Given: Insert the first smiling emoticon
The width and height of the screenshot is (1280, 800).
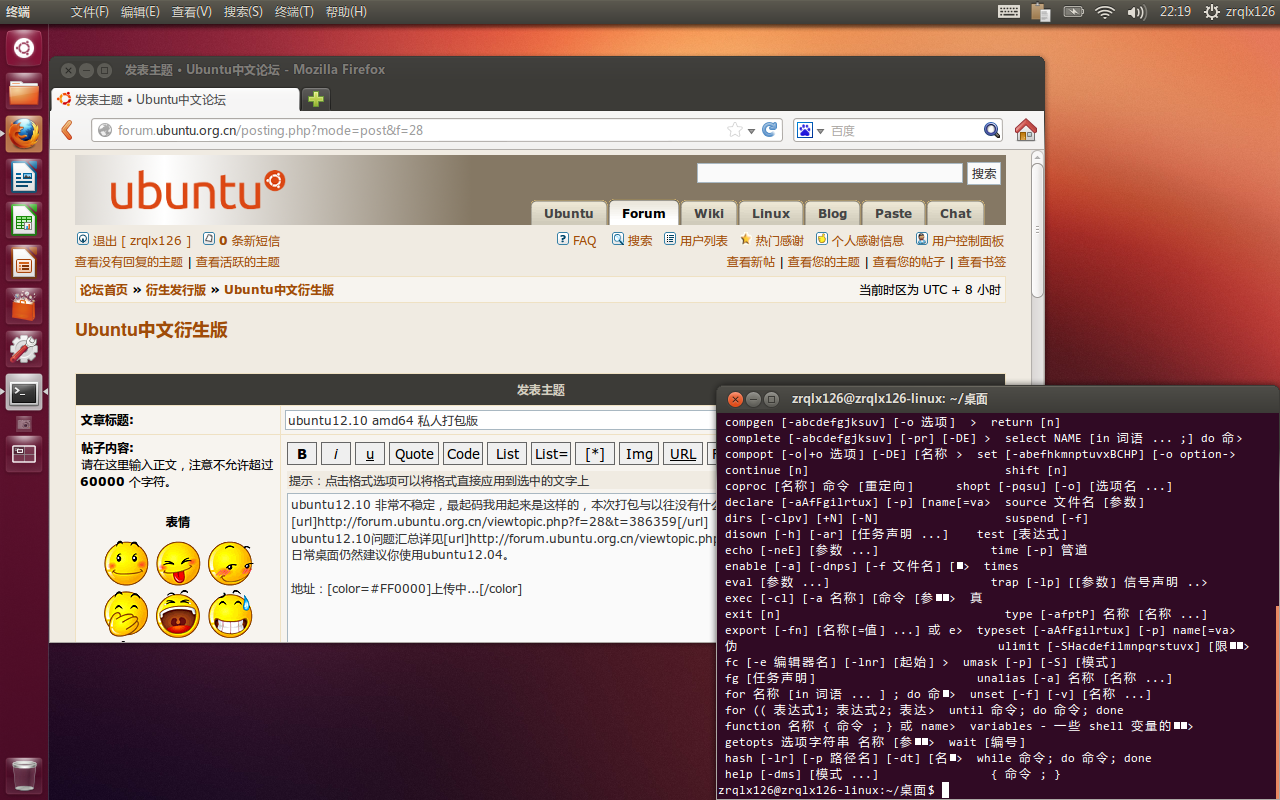Looking at the screenshot, I should pos(126,564).
